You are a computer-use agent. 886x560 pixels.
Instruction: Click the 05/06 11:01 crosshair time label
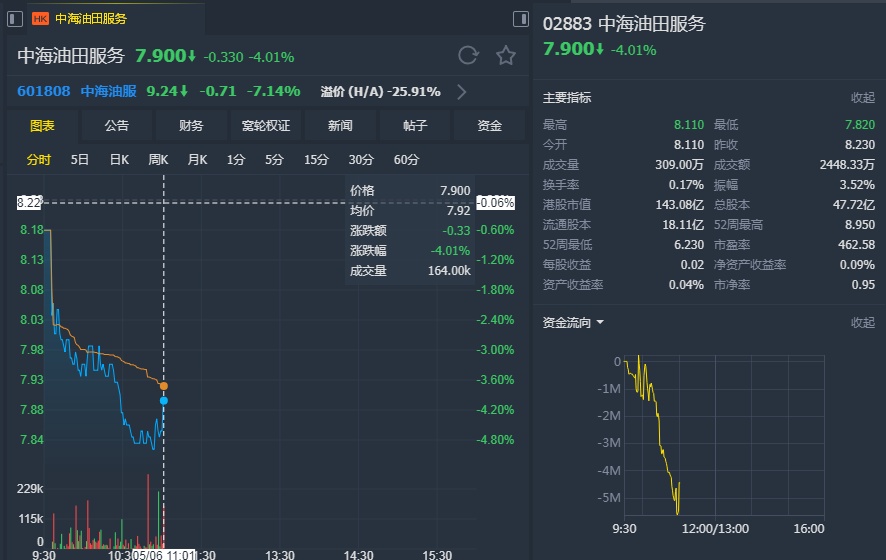pos(163,555)
